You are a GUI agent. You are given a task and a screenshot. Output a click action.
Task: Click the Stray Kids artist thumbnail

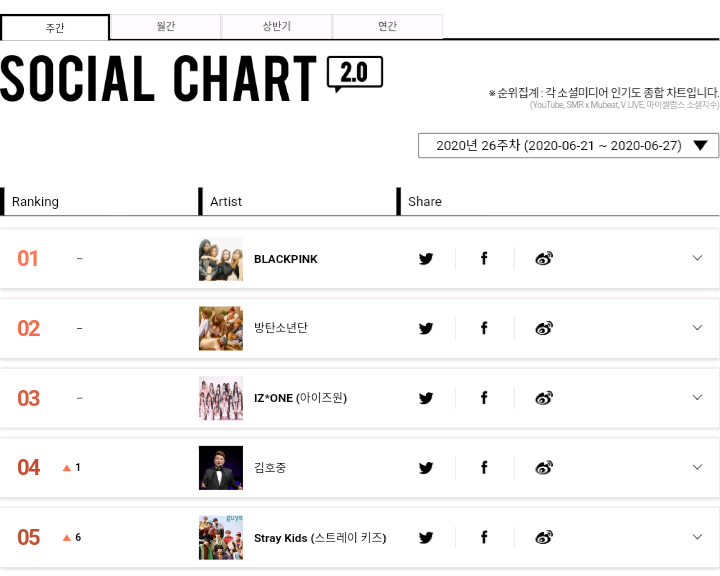point(221,537)
